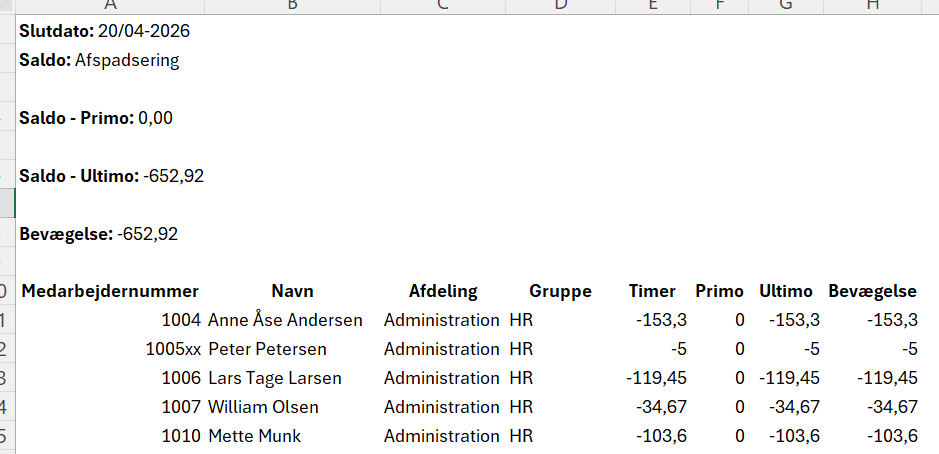
Task: Select the Saldo - Ultimo cell
Action: coord(111,176)
